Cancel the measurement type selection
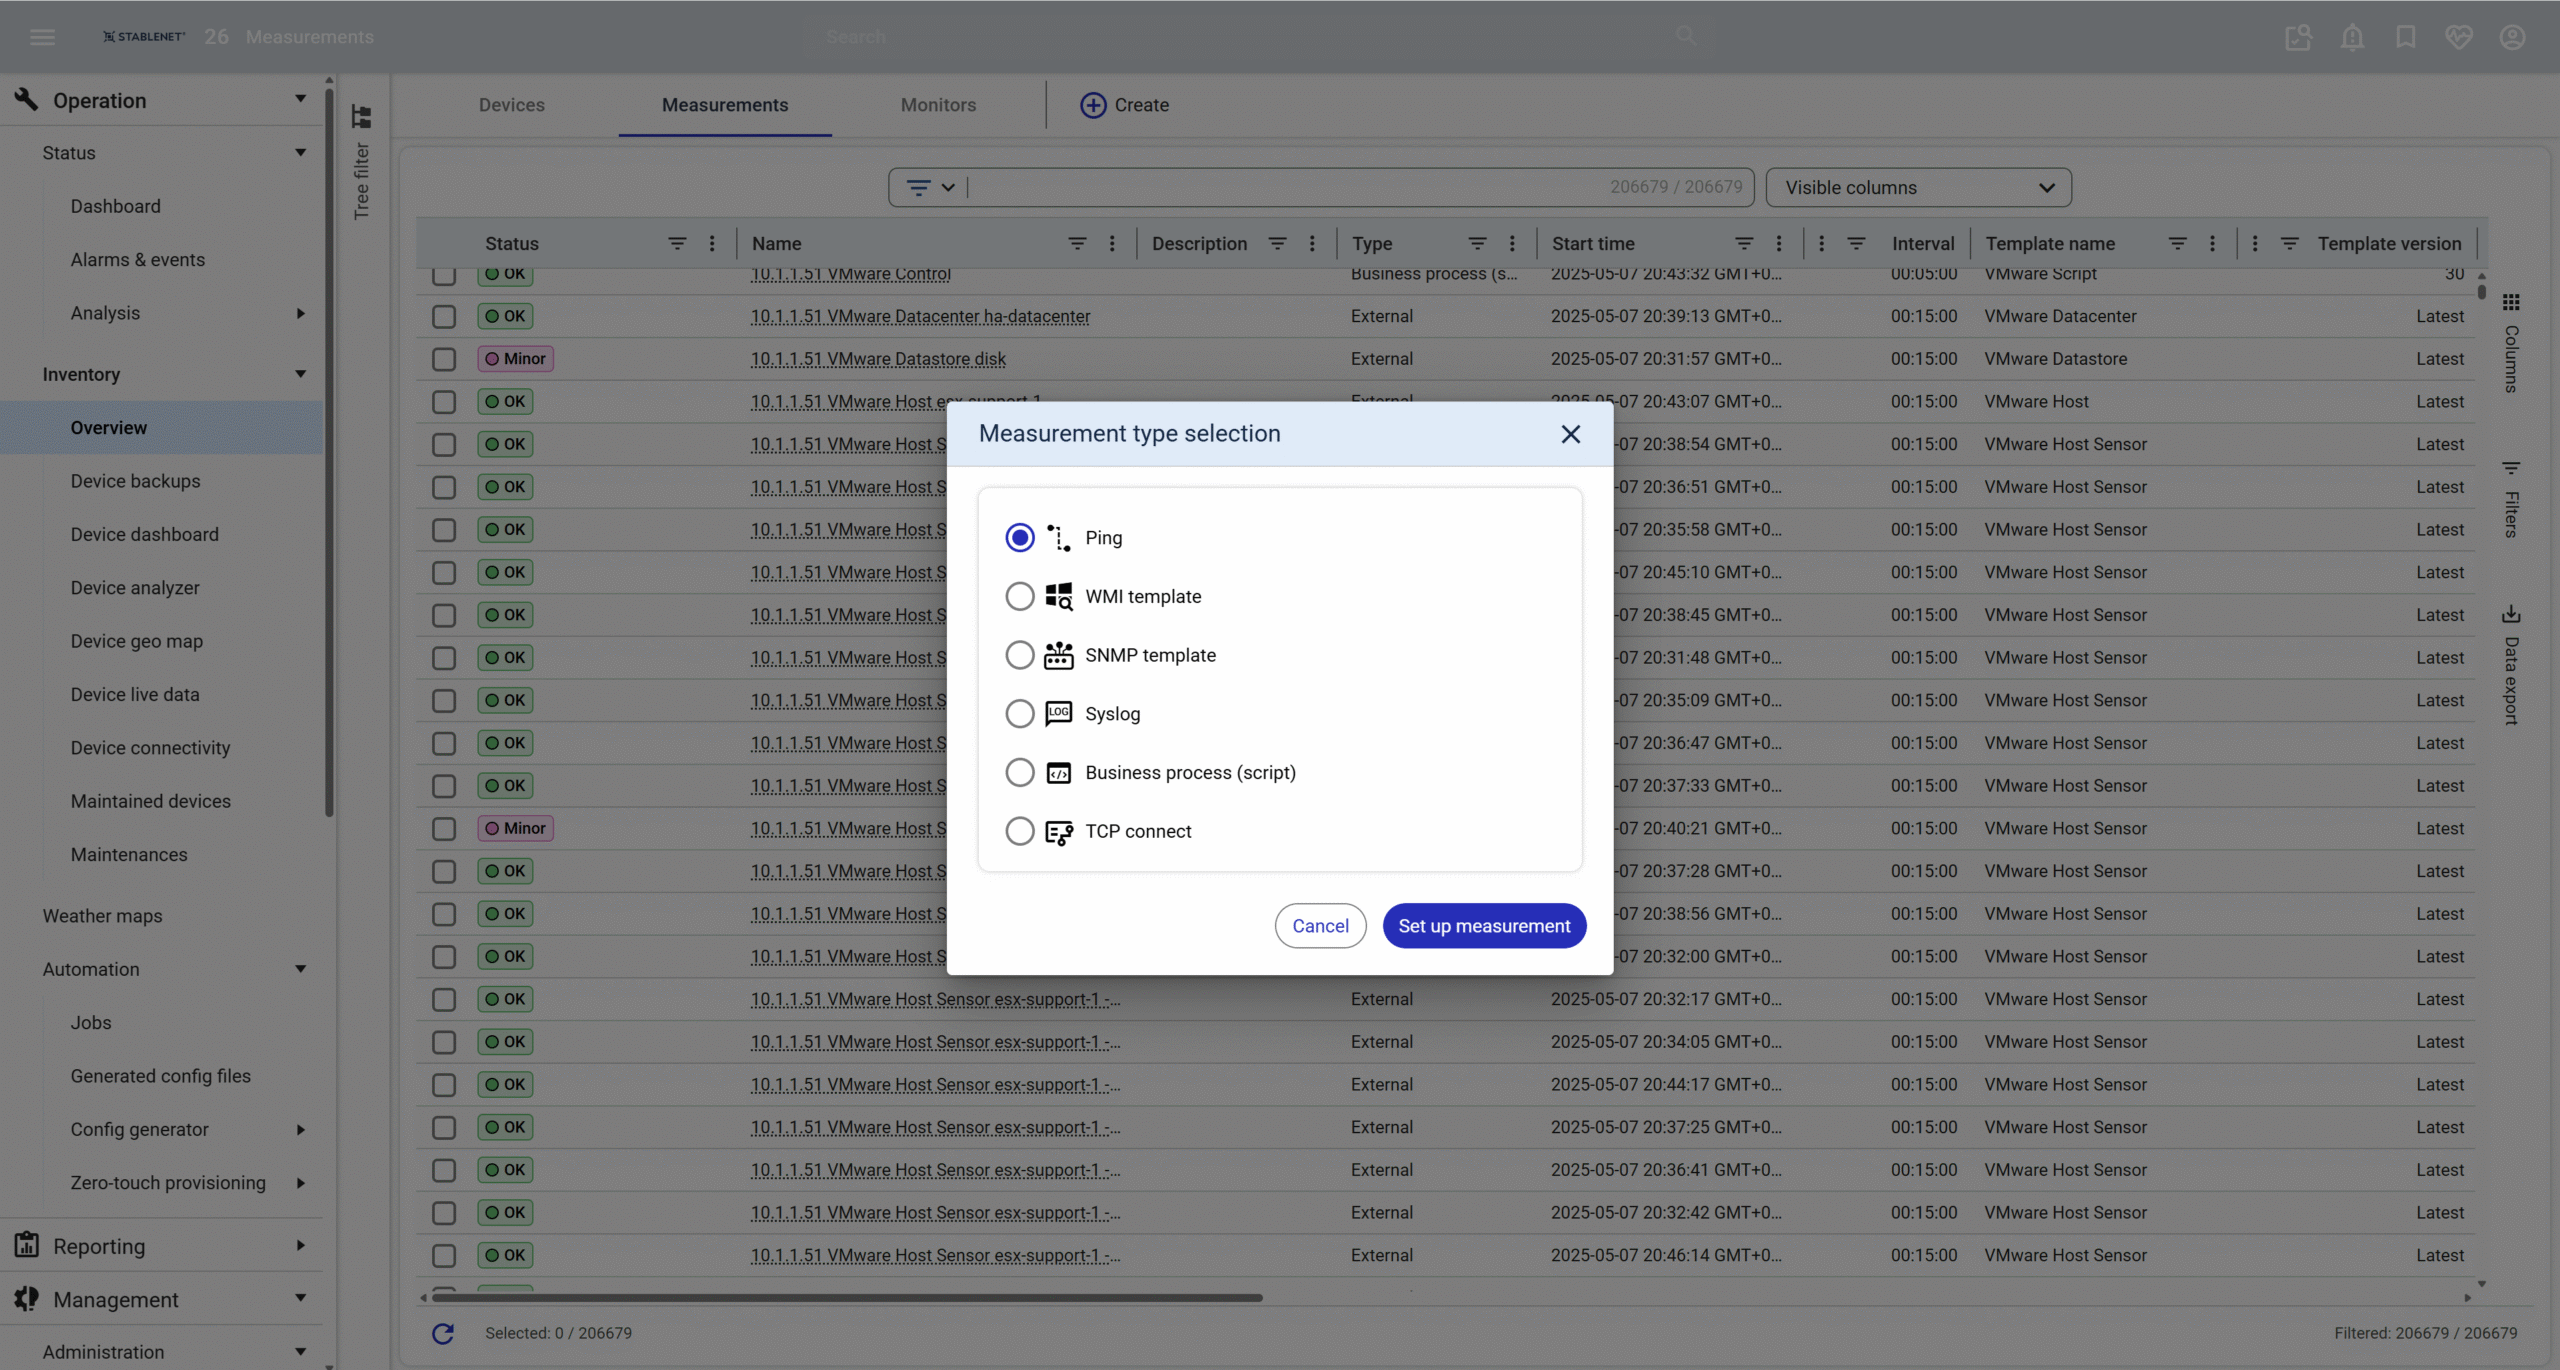The height and width of the screenshot is (1370, 2560). coord(1319,926)
